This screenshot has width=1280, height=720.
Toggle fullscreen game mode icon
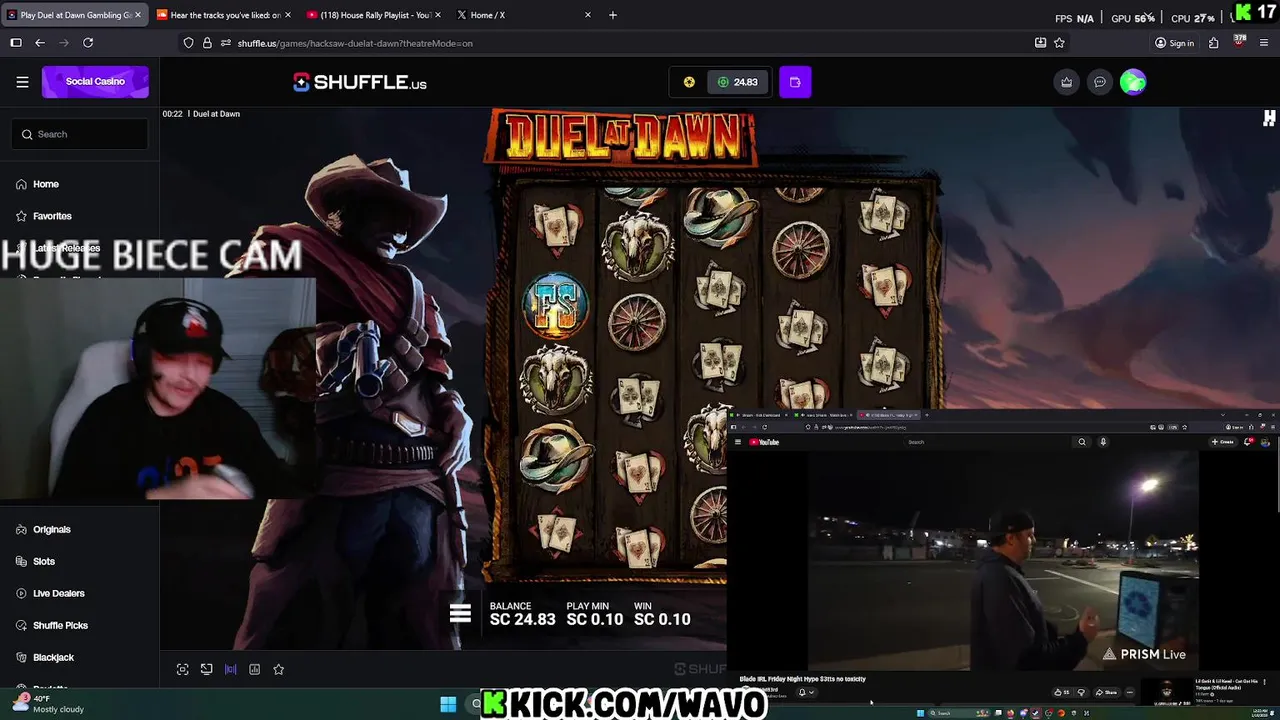[x=182, y=669]
